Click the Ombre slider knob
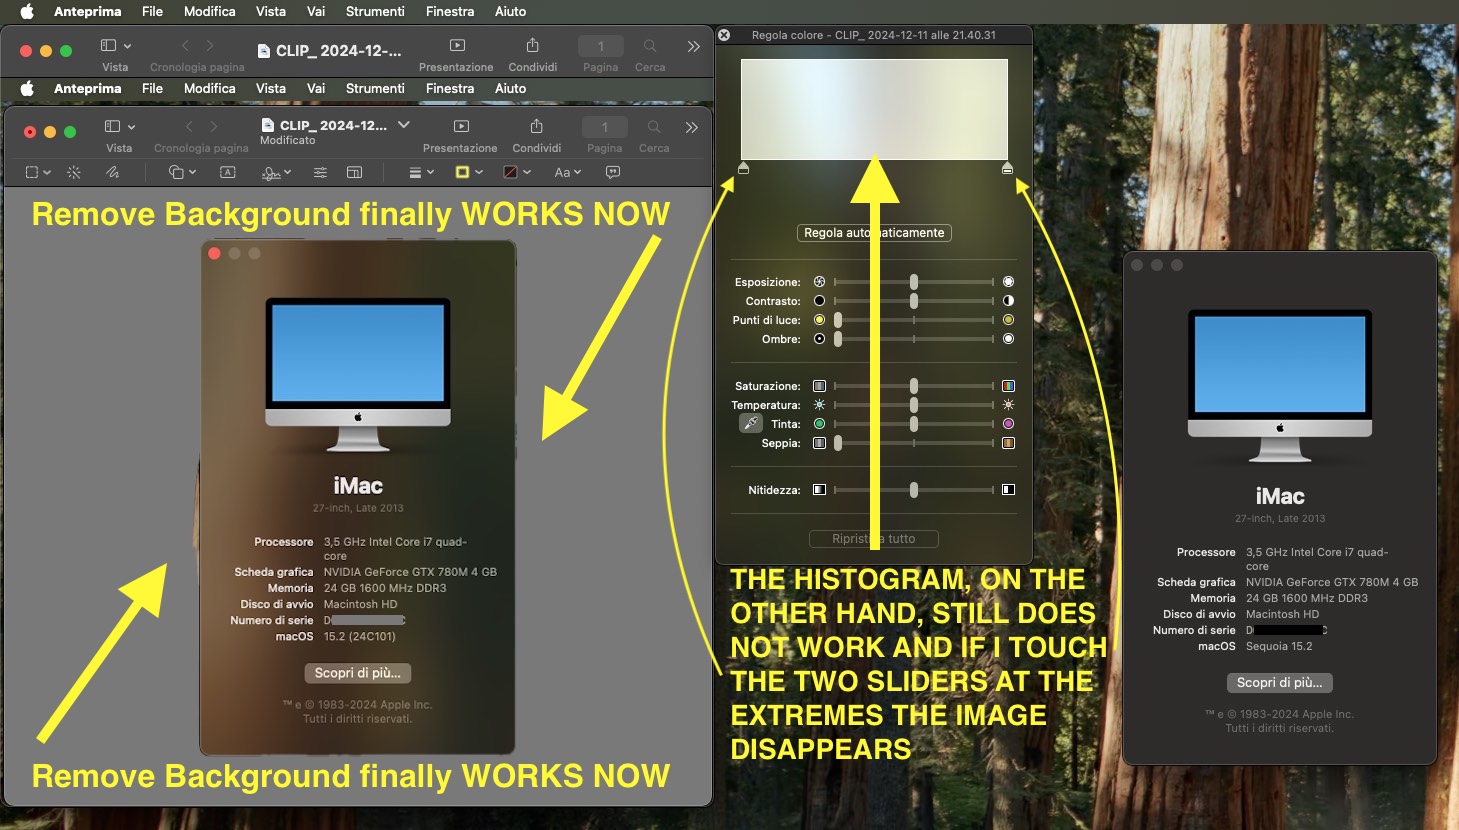This screenshot has height=830, width=1459. pos(838,339)
